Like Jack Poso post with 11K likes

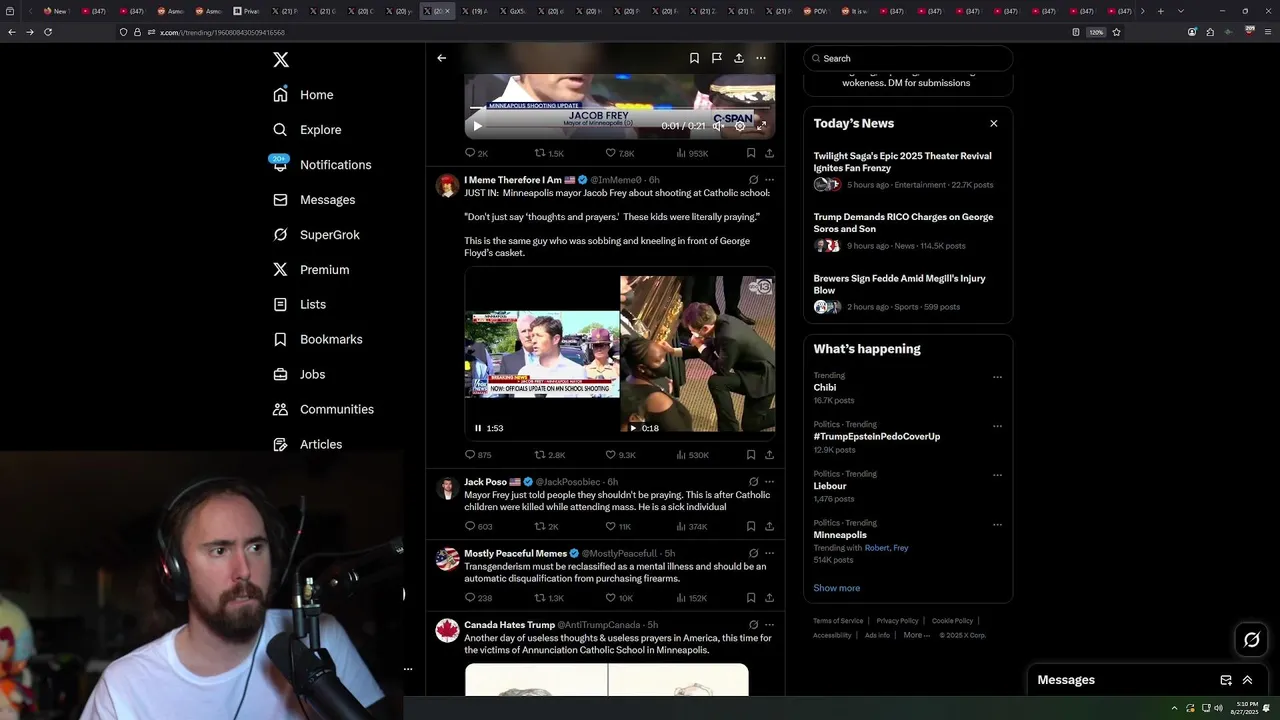[x=618, y=527]
